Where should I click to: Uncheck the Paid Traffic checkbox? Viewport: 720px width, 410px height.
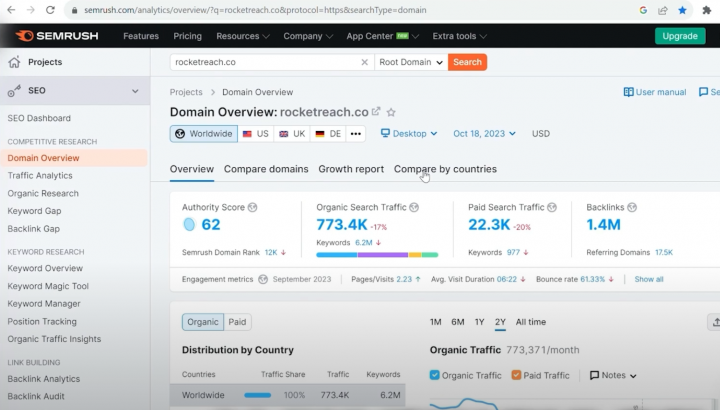point(517,375)
